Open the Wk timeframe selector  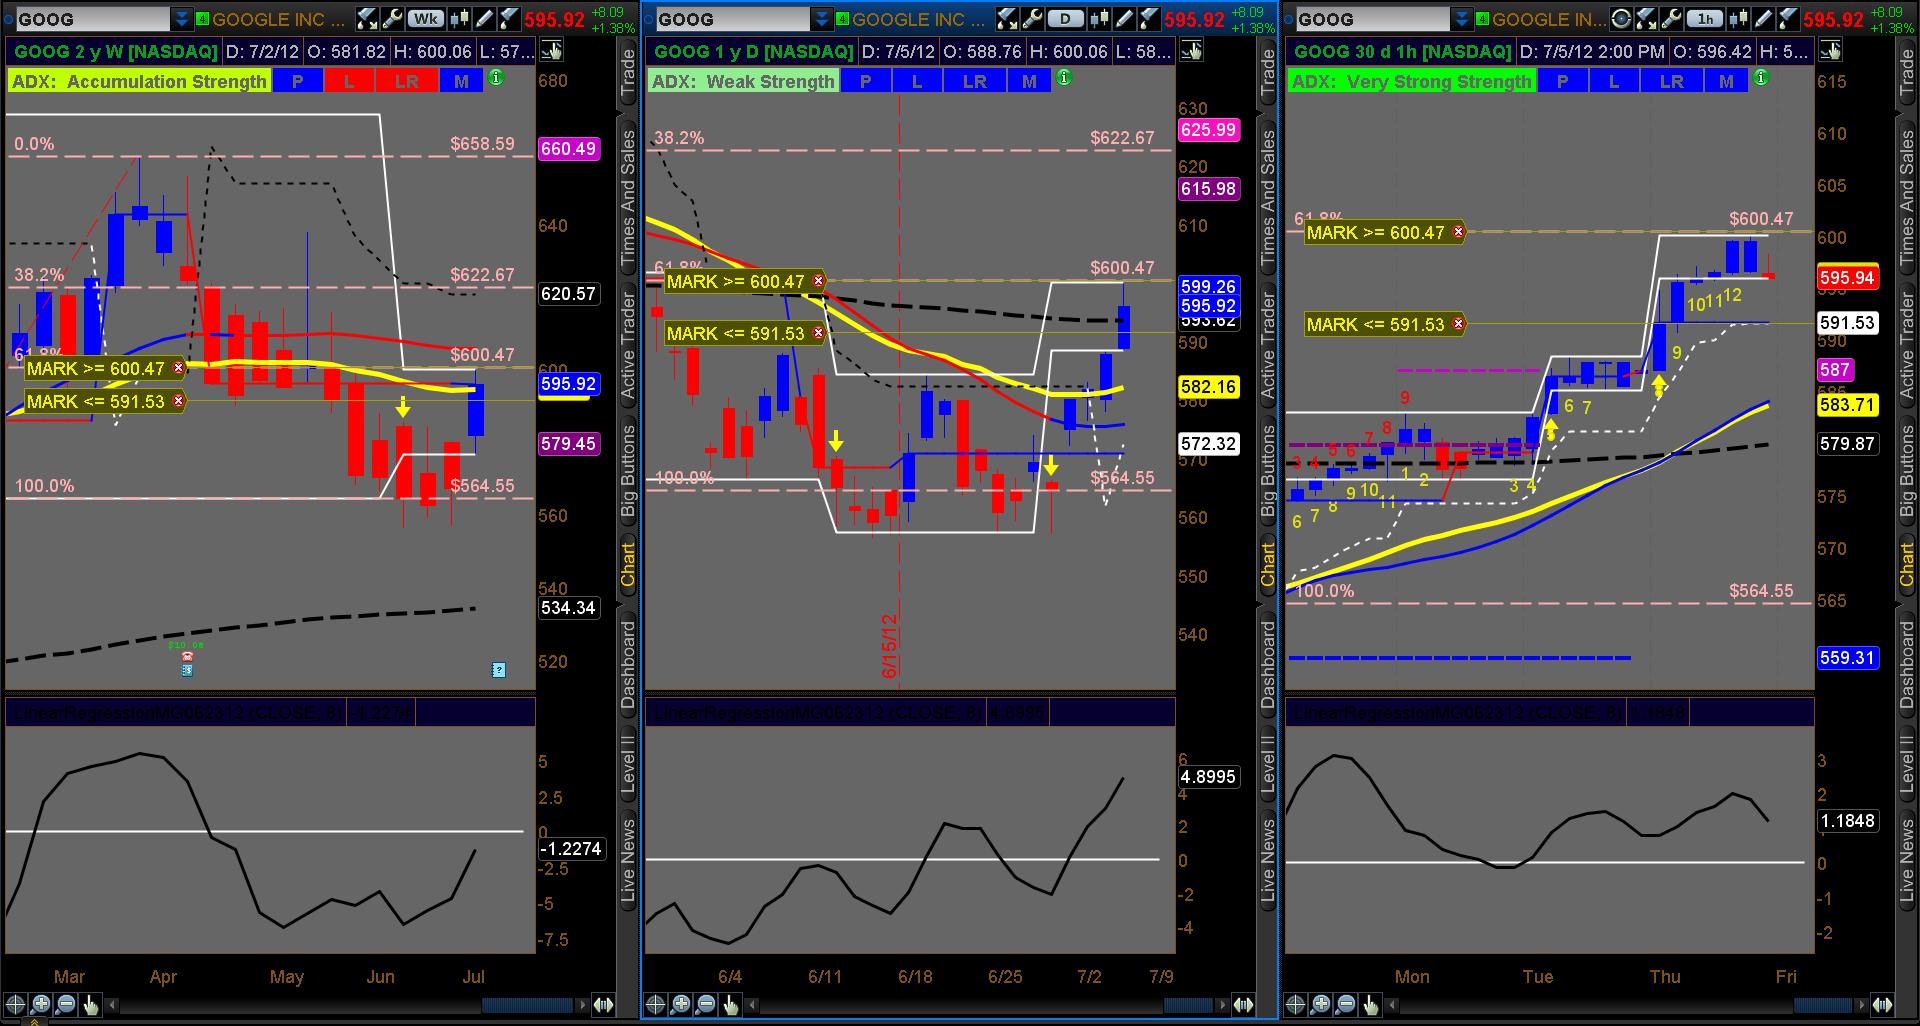pyautogui.click(x=426, y=19)
